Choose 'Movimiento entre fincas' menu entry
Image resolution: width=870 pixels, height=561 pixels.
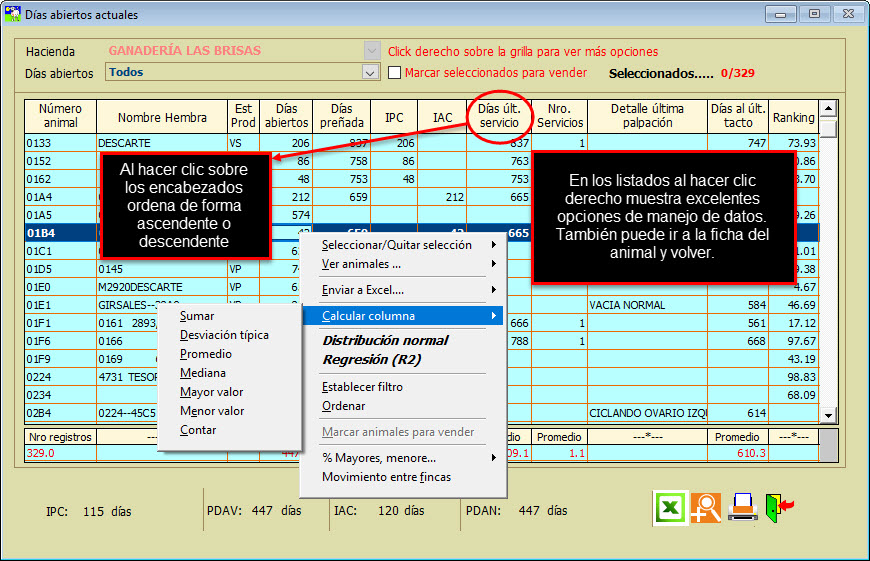[x=386, y=477]
